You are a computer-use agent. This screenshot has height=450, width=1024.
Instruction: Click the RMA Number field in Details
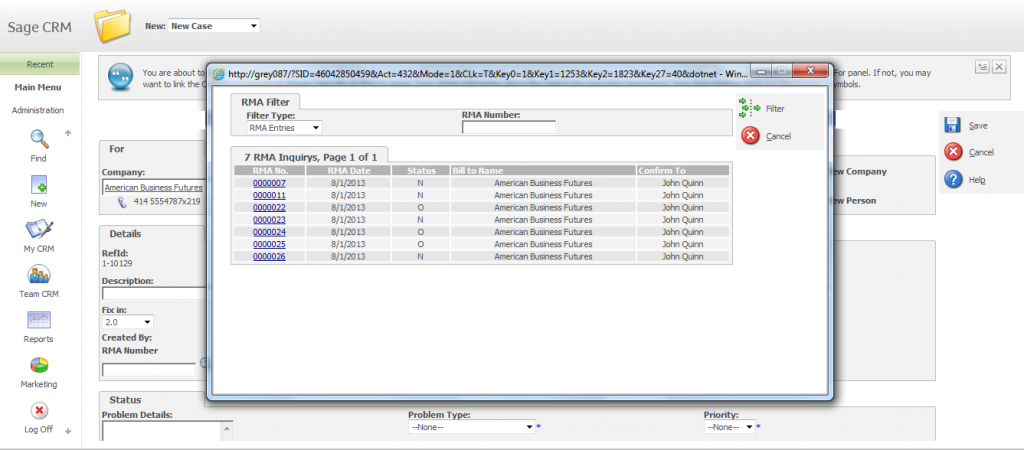click(x=149, y=370)
